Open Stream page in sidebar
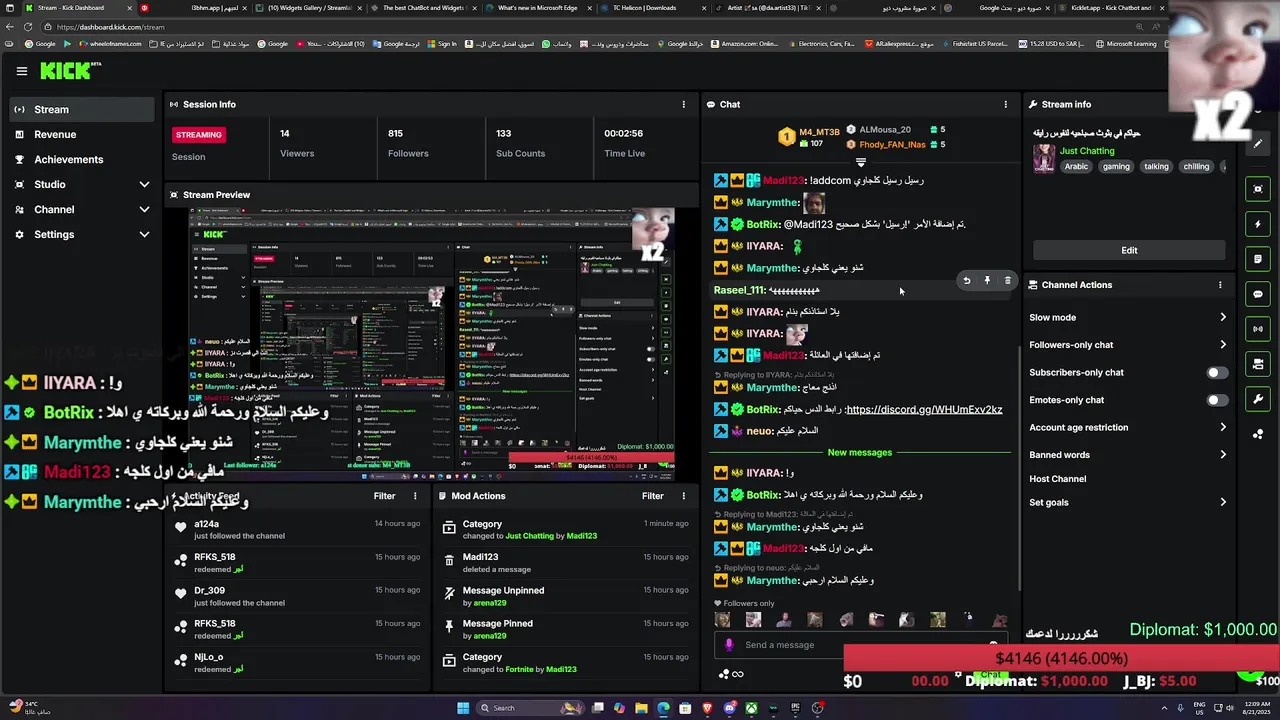 tap(80, 109)
